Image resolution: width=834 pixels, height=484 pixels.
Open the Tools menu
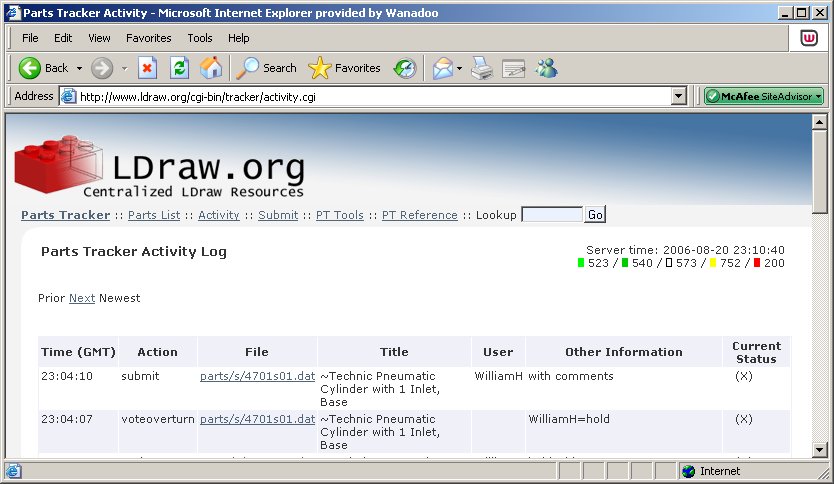click(x=199, y=38)
